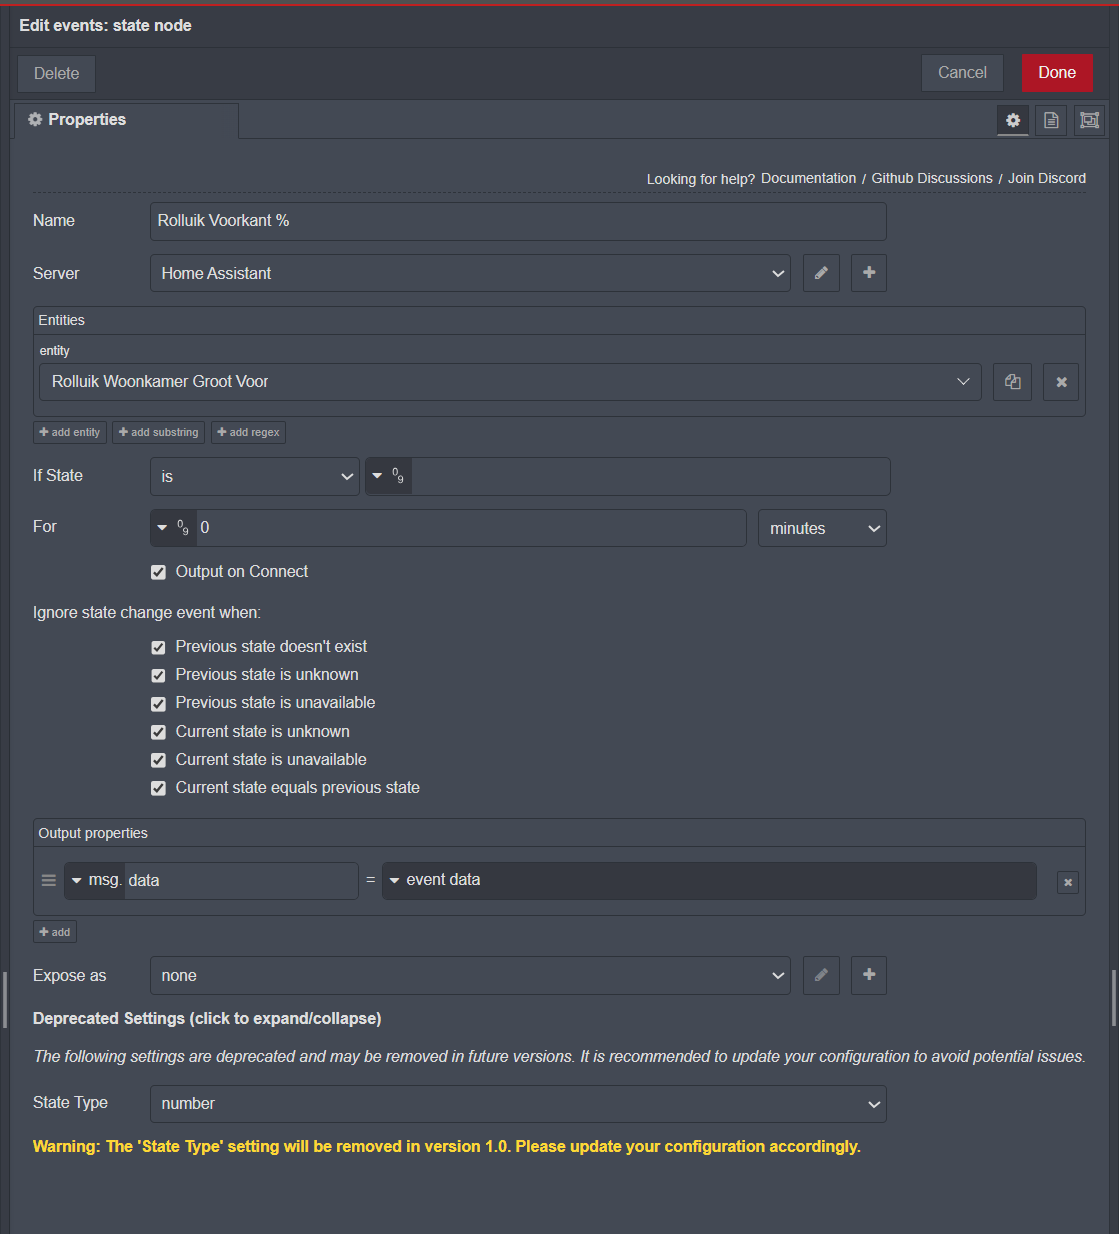Open the minutes unit dropdown
The image size is (1119, 1234).
pos(822,528)
